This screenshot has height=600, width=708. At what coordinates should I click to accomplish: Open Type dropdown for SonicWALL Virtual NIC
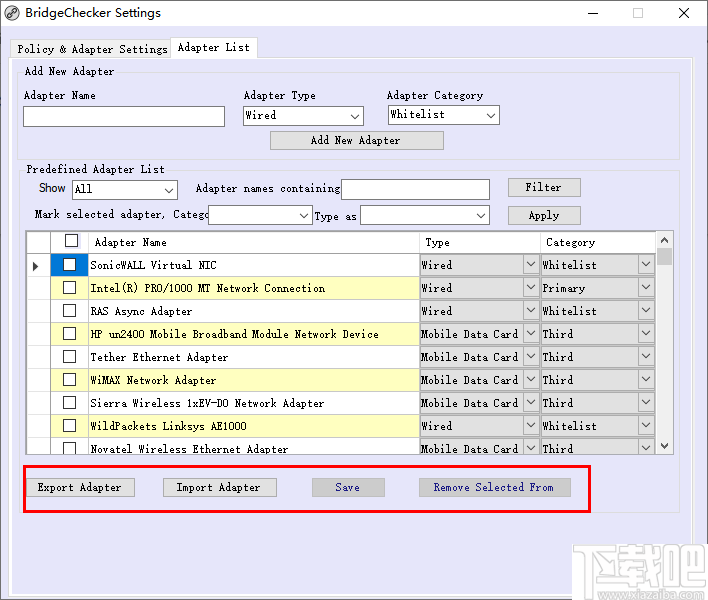531,265
